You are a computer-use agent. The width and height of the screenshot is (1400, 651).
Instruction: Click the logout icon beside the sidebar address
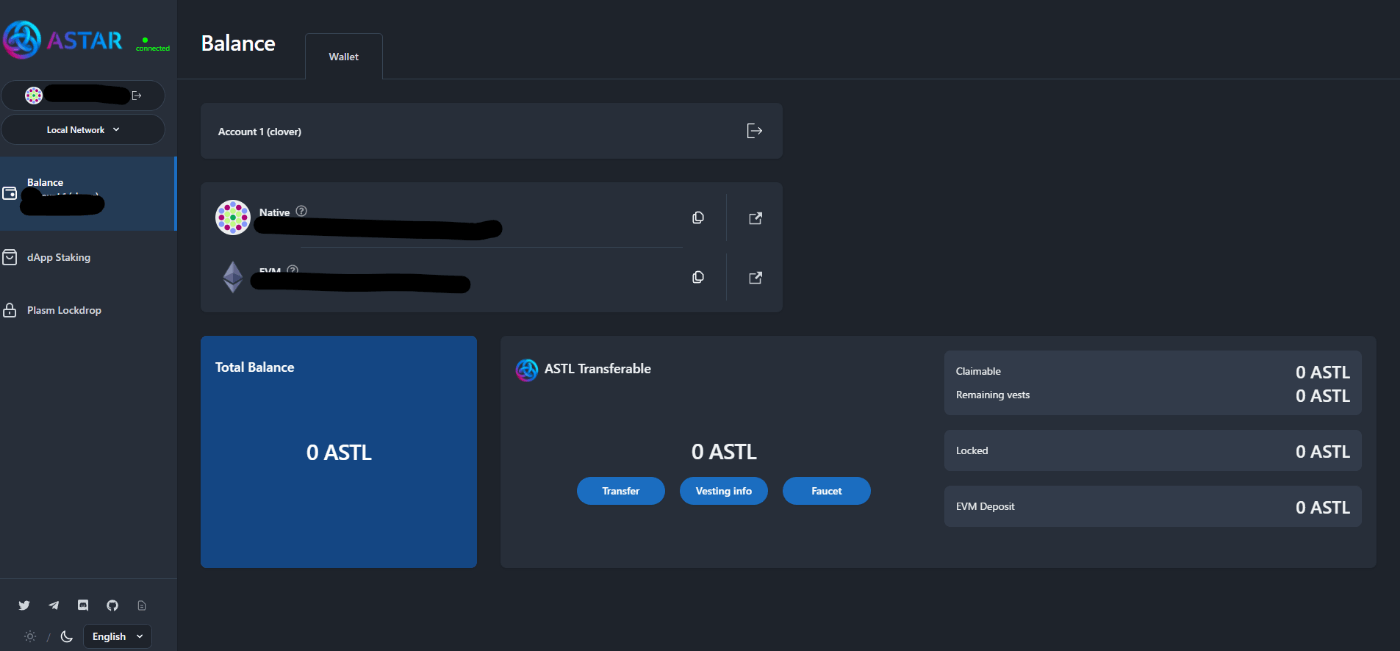point(137,96)
